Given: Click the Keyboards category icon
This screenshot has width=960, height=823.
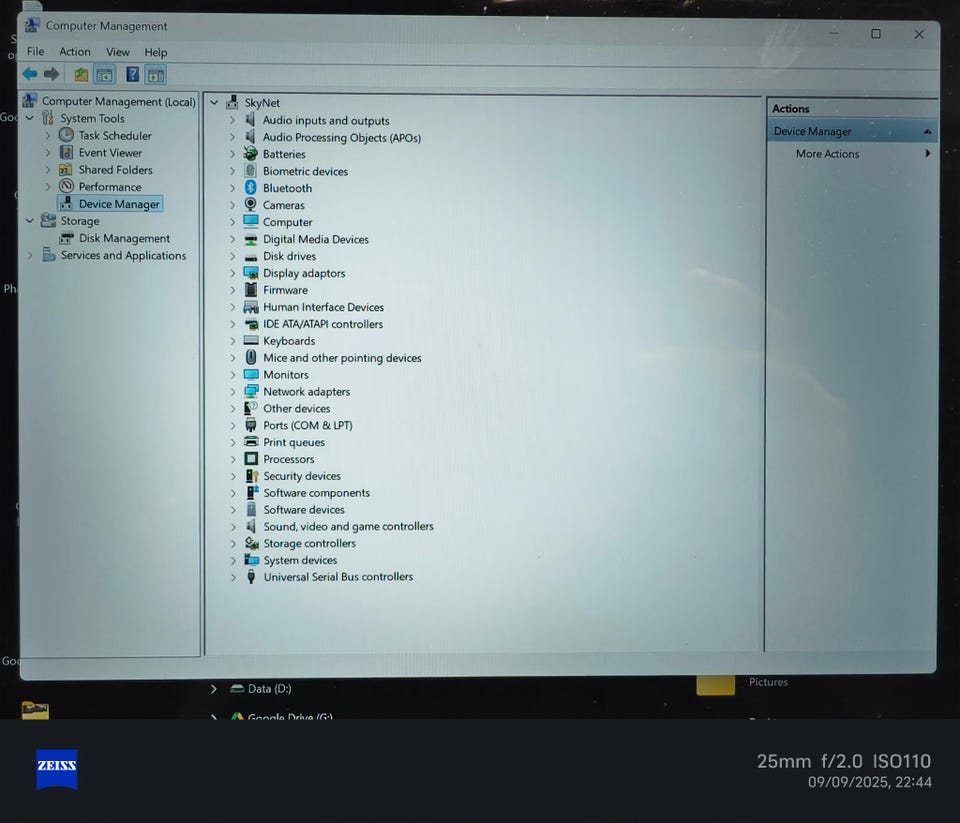Looking at the screenshot, I should 251,340.
